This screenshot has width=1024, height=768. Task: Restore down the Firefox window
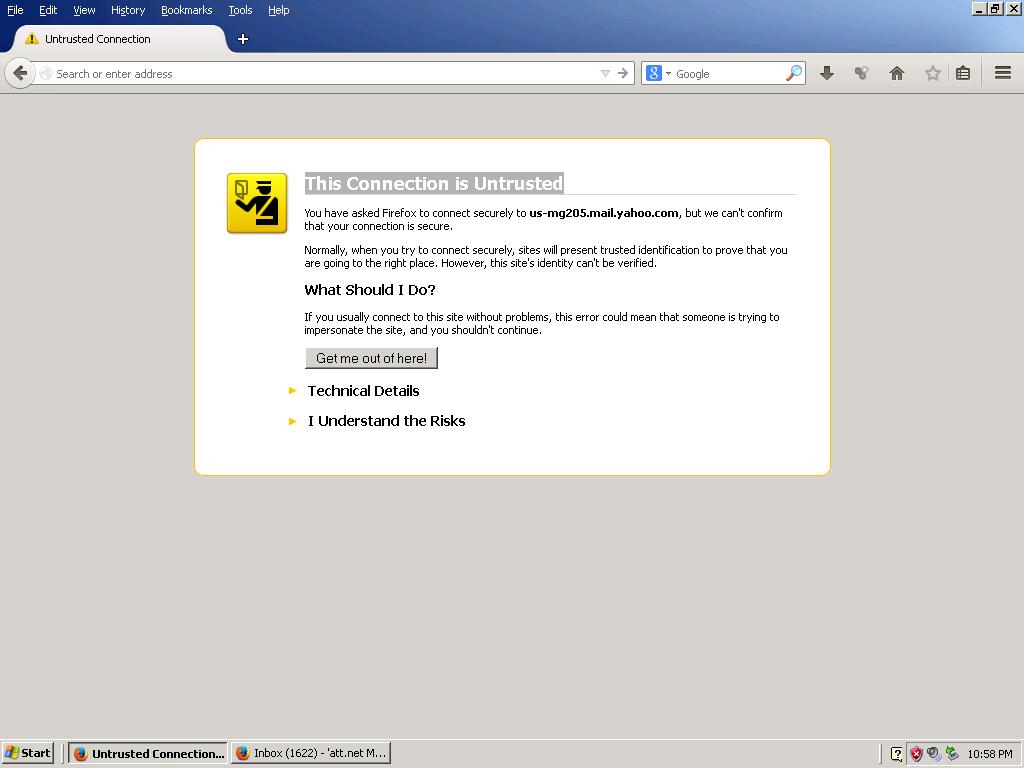point(995,9)
